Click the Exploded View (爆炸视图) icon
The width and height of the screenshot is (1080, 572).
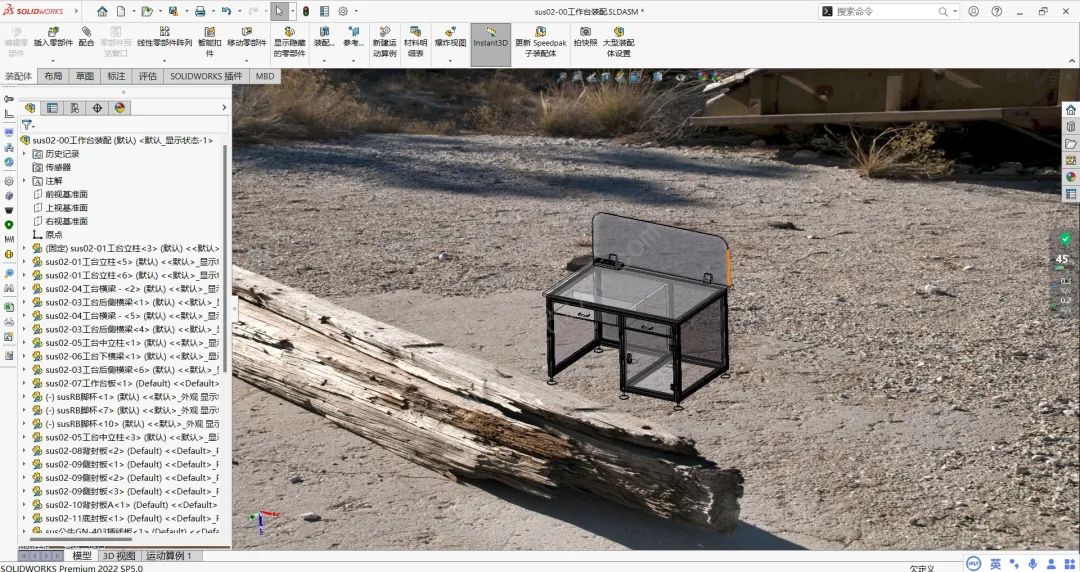tap(449, 32)
